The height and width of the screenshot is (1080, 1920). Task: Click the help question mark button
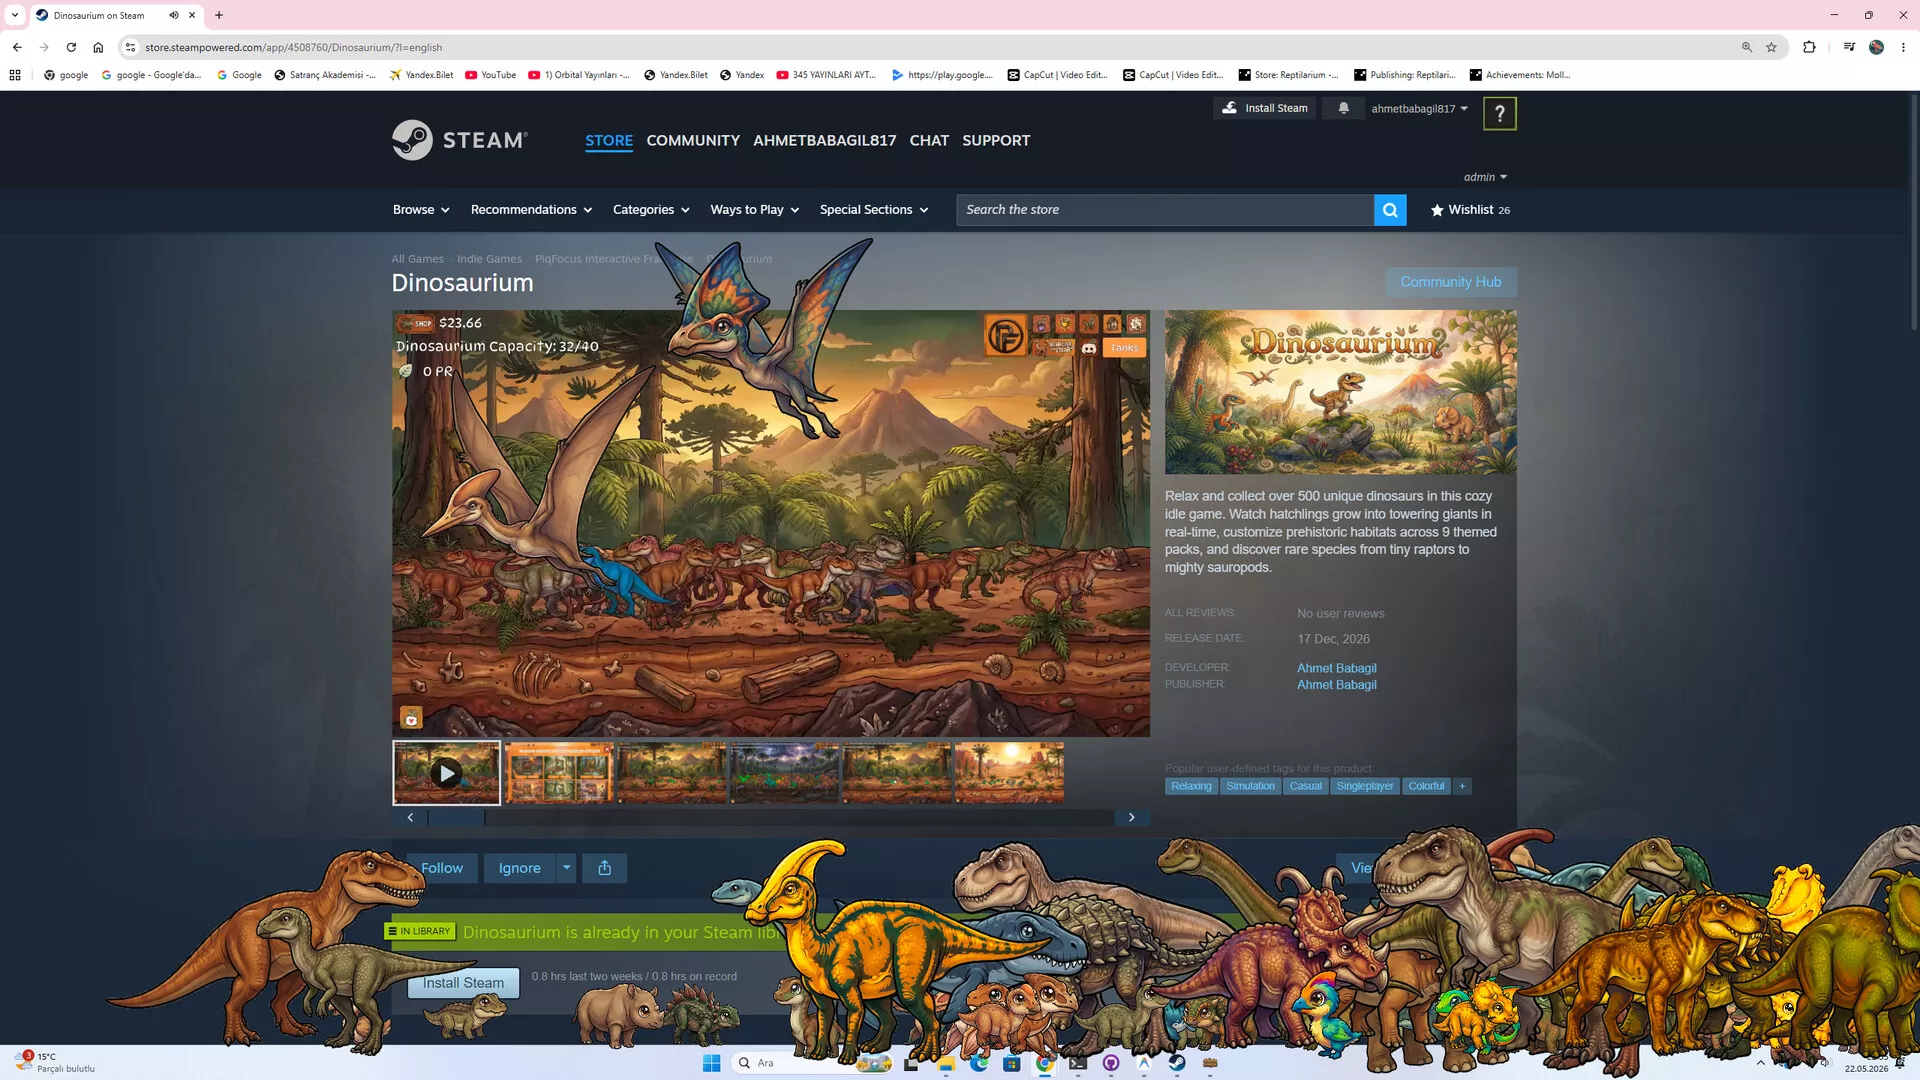[1499, 114]
